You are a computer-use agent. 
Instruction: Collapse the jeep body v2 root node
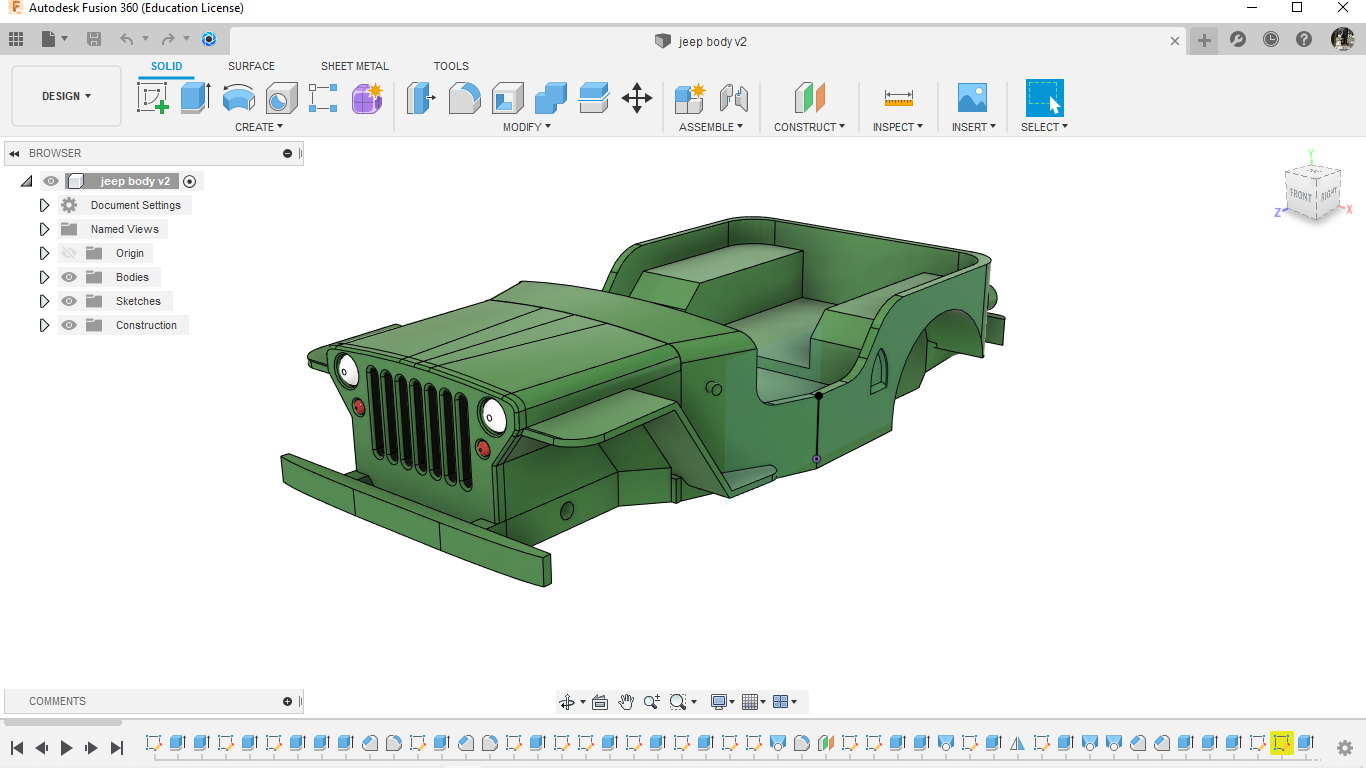coord(26,181)
